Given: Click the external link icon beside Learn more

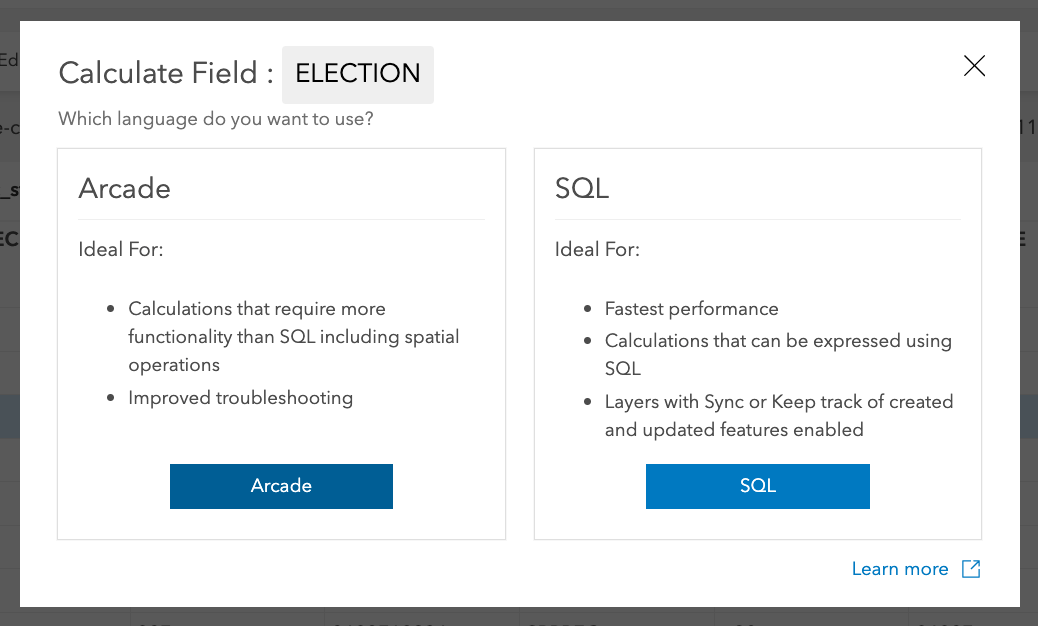Looking at the screenshot, I should pyautogui.click(x=971, y=569).
